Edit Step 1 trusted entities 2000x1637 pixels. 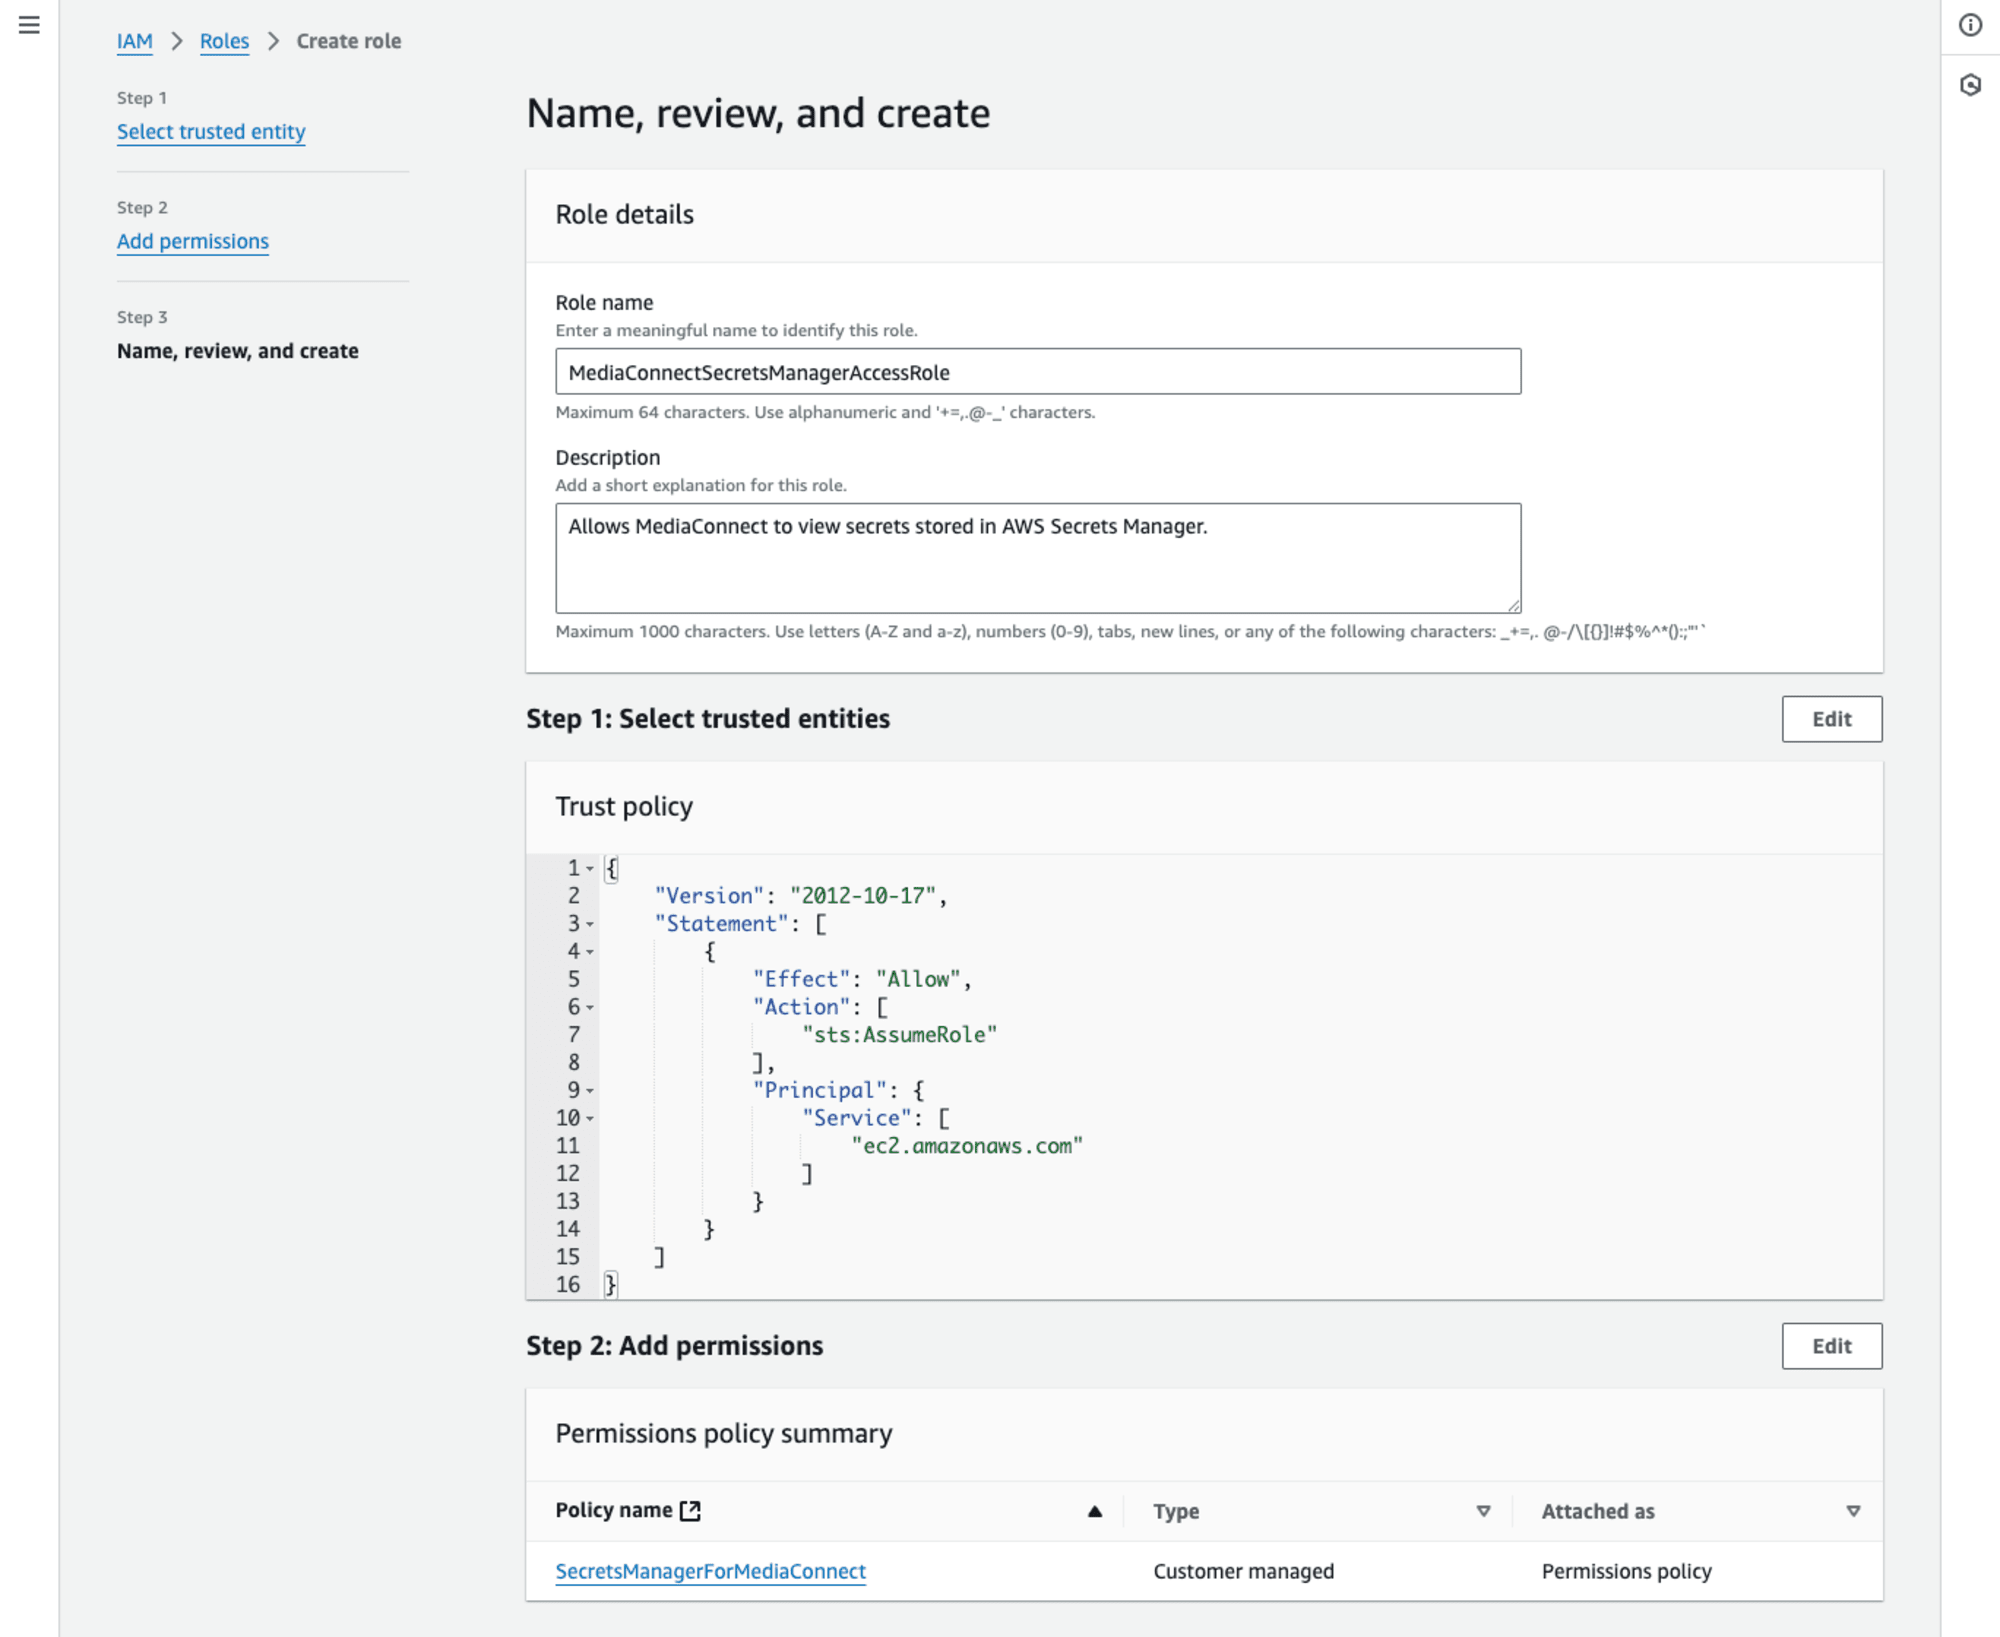pyautogui.click(x=1831, y=719)
